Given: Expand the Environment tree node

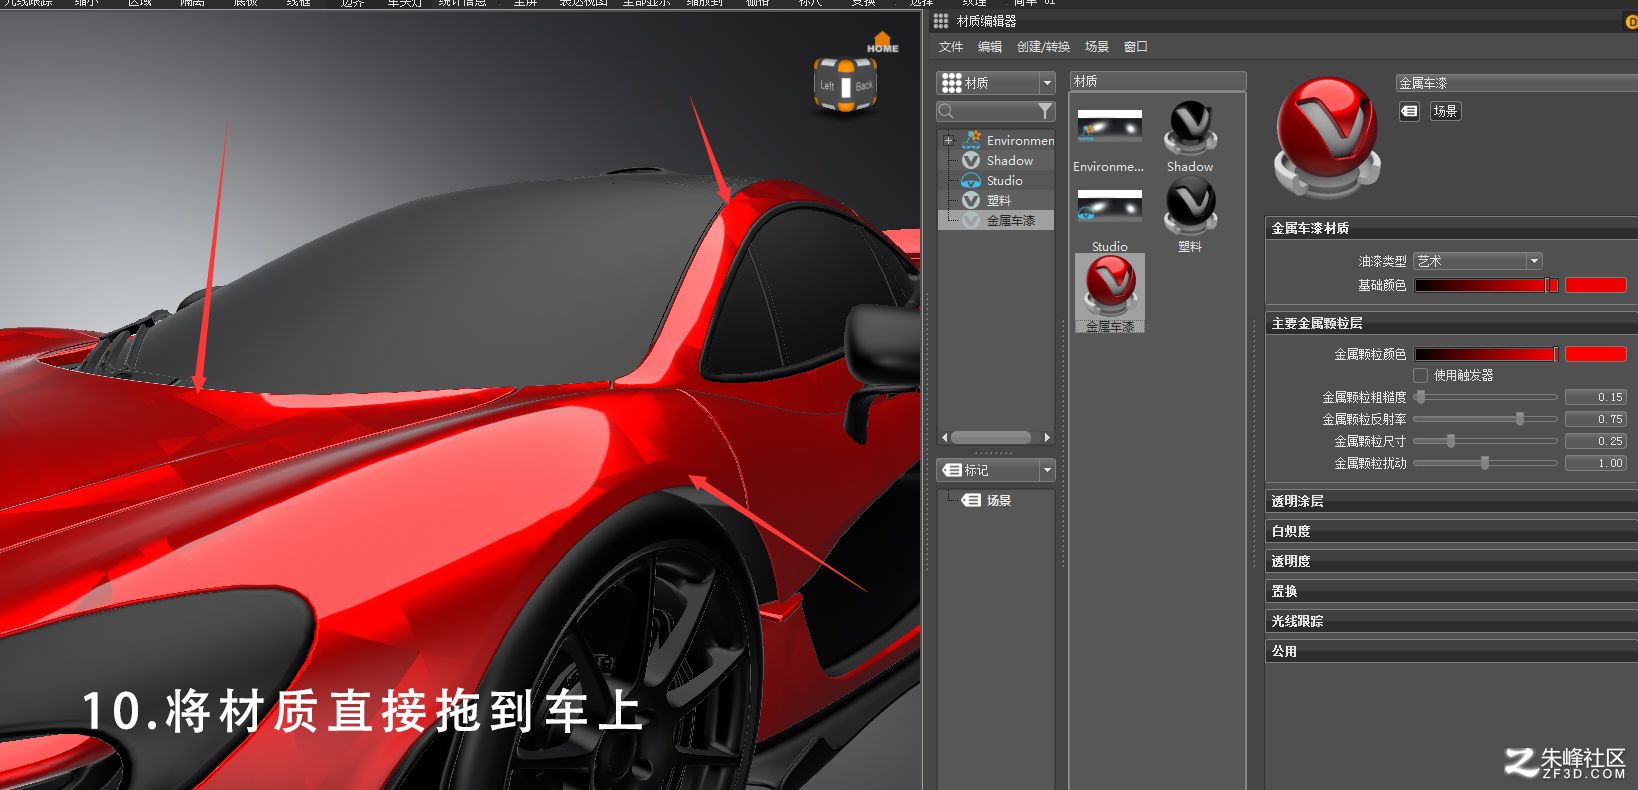Looking at the screenshot, I should point(948,140).
